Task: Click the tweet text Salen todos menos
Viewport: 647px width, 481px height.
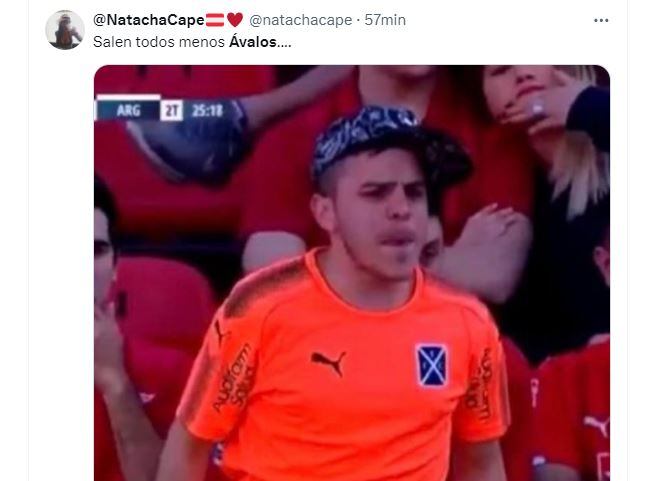Action: (x=159, y=42)
